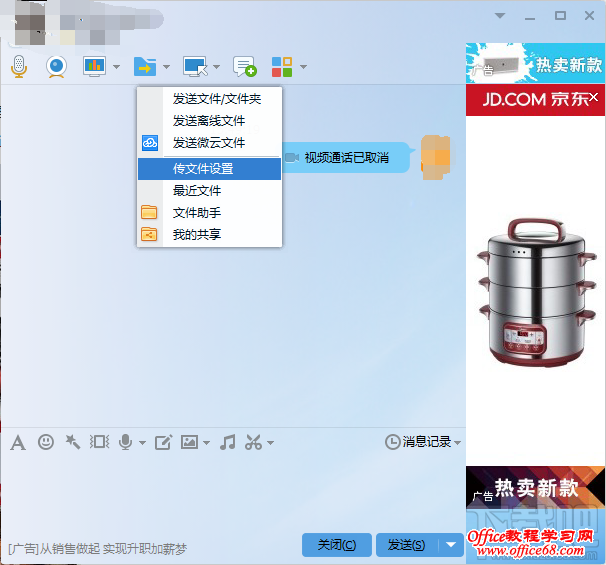Click the file assistant folder icon
The image size is (606, 565).
pyautogui.click(x=149, y=212)
